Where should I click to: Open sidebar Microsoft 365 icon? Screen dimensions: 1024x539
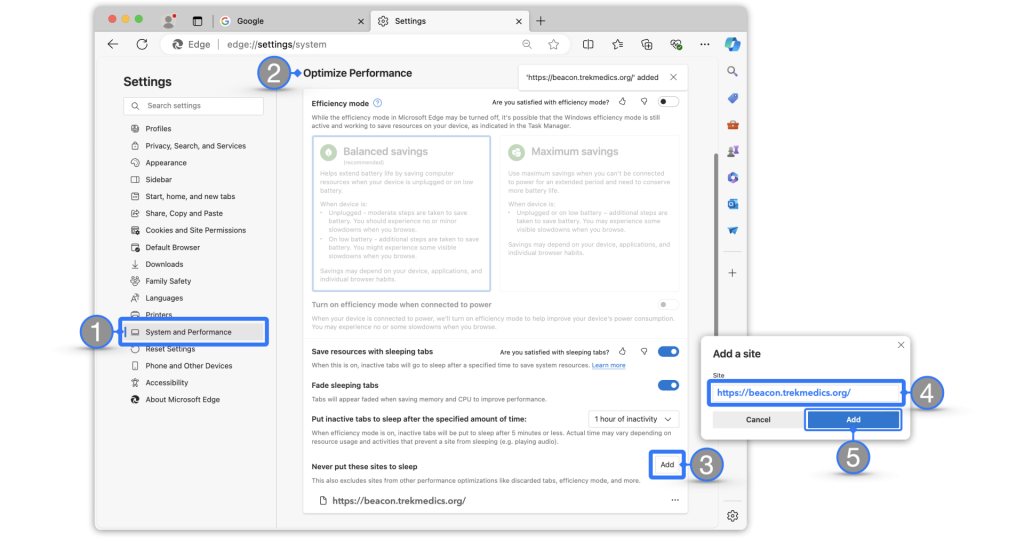click(x=733, y=178)
